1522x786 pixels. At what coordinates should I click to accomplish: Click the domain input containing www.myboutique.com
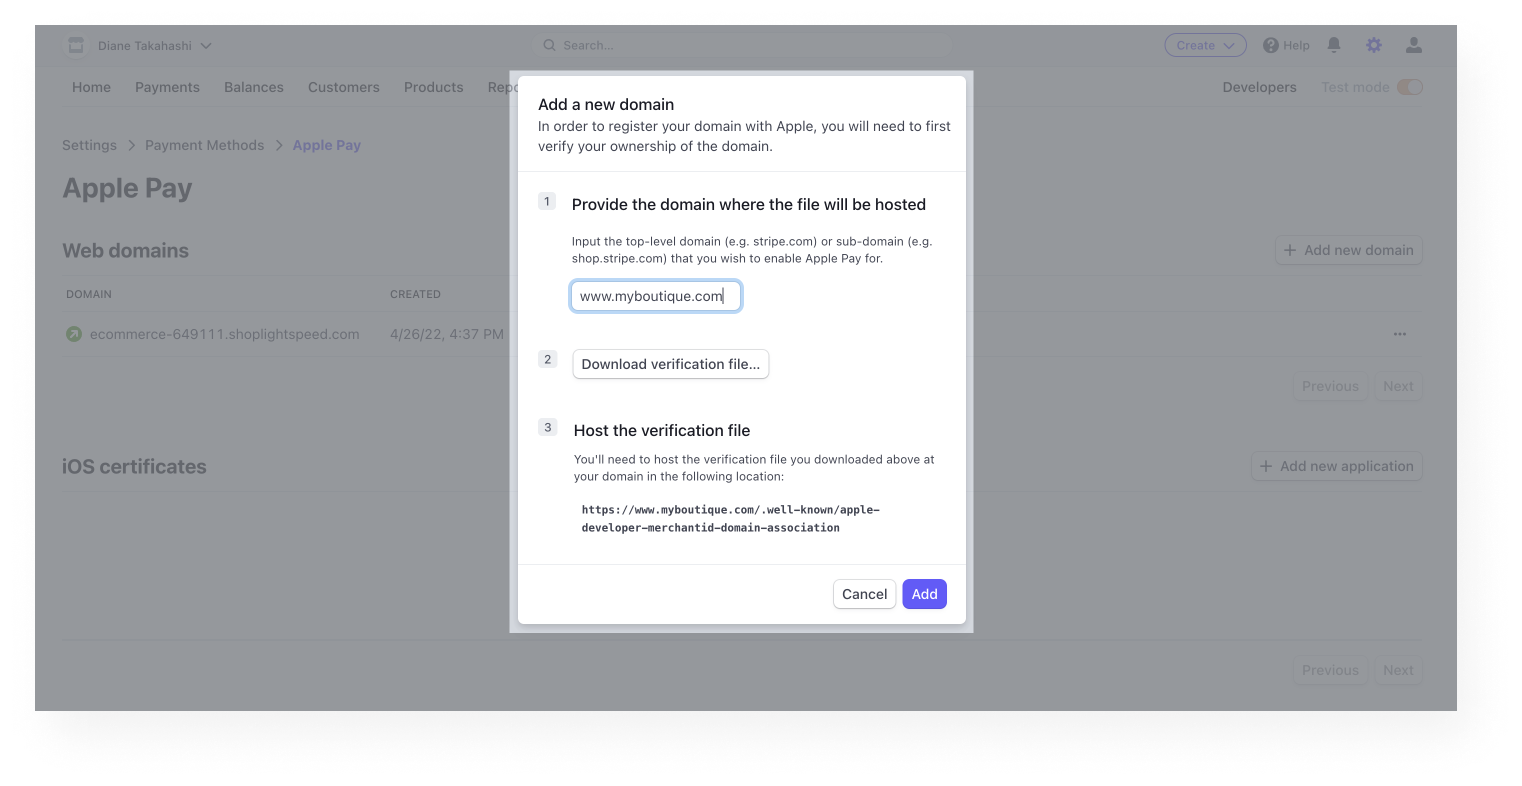(x=655, y=295)
